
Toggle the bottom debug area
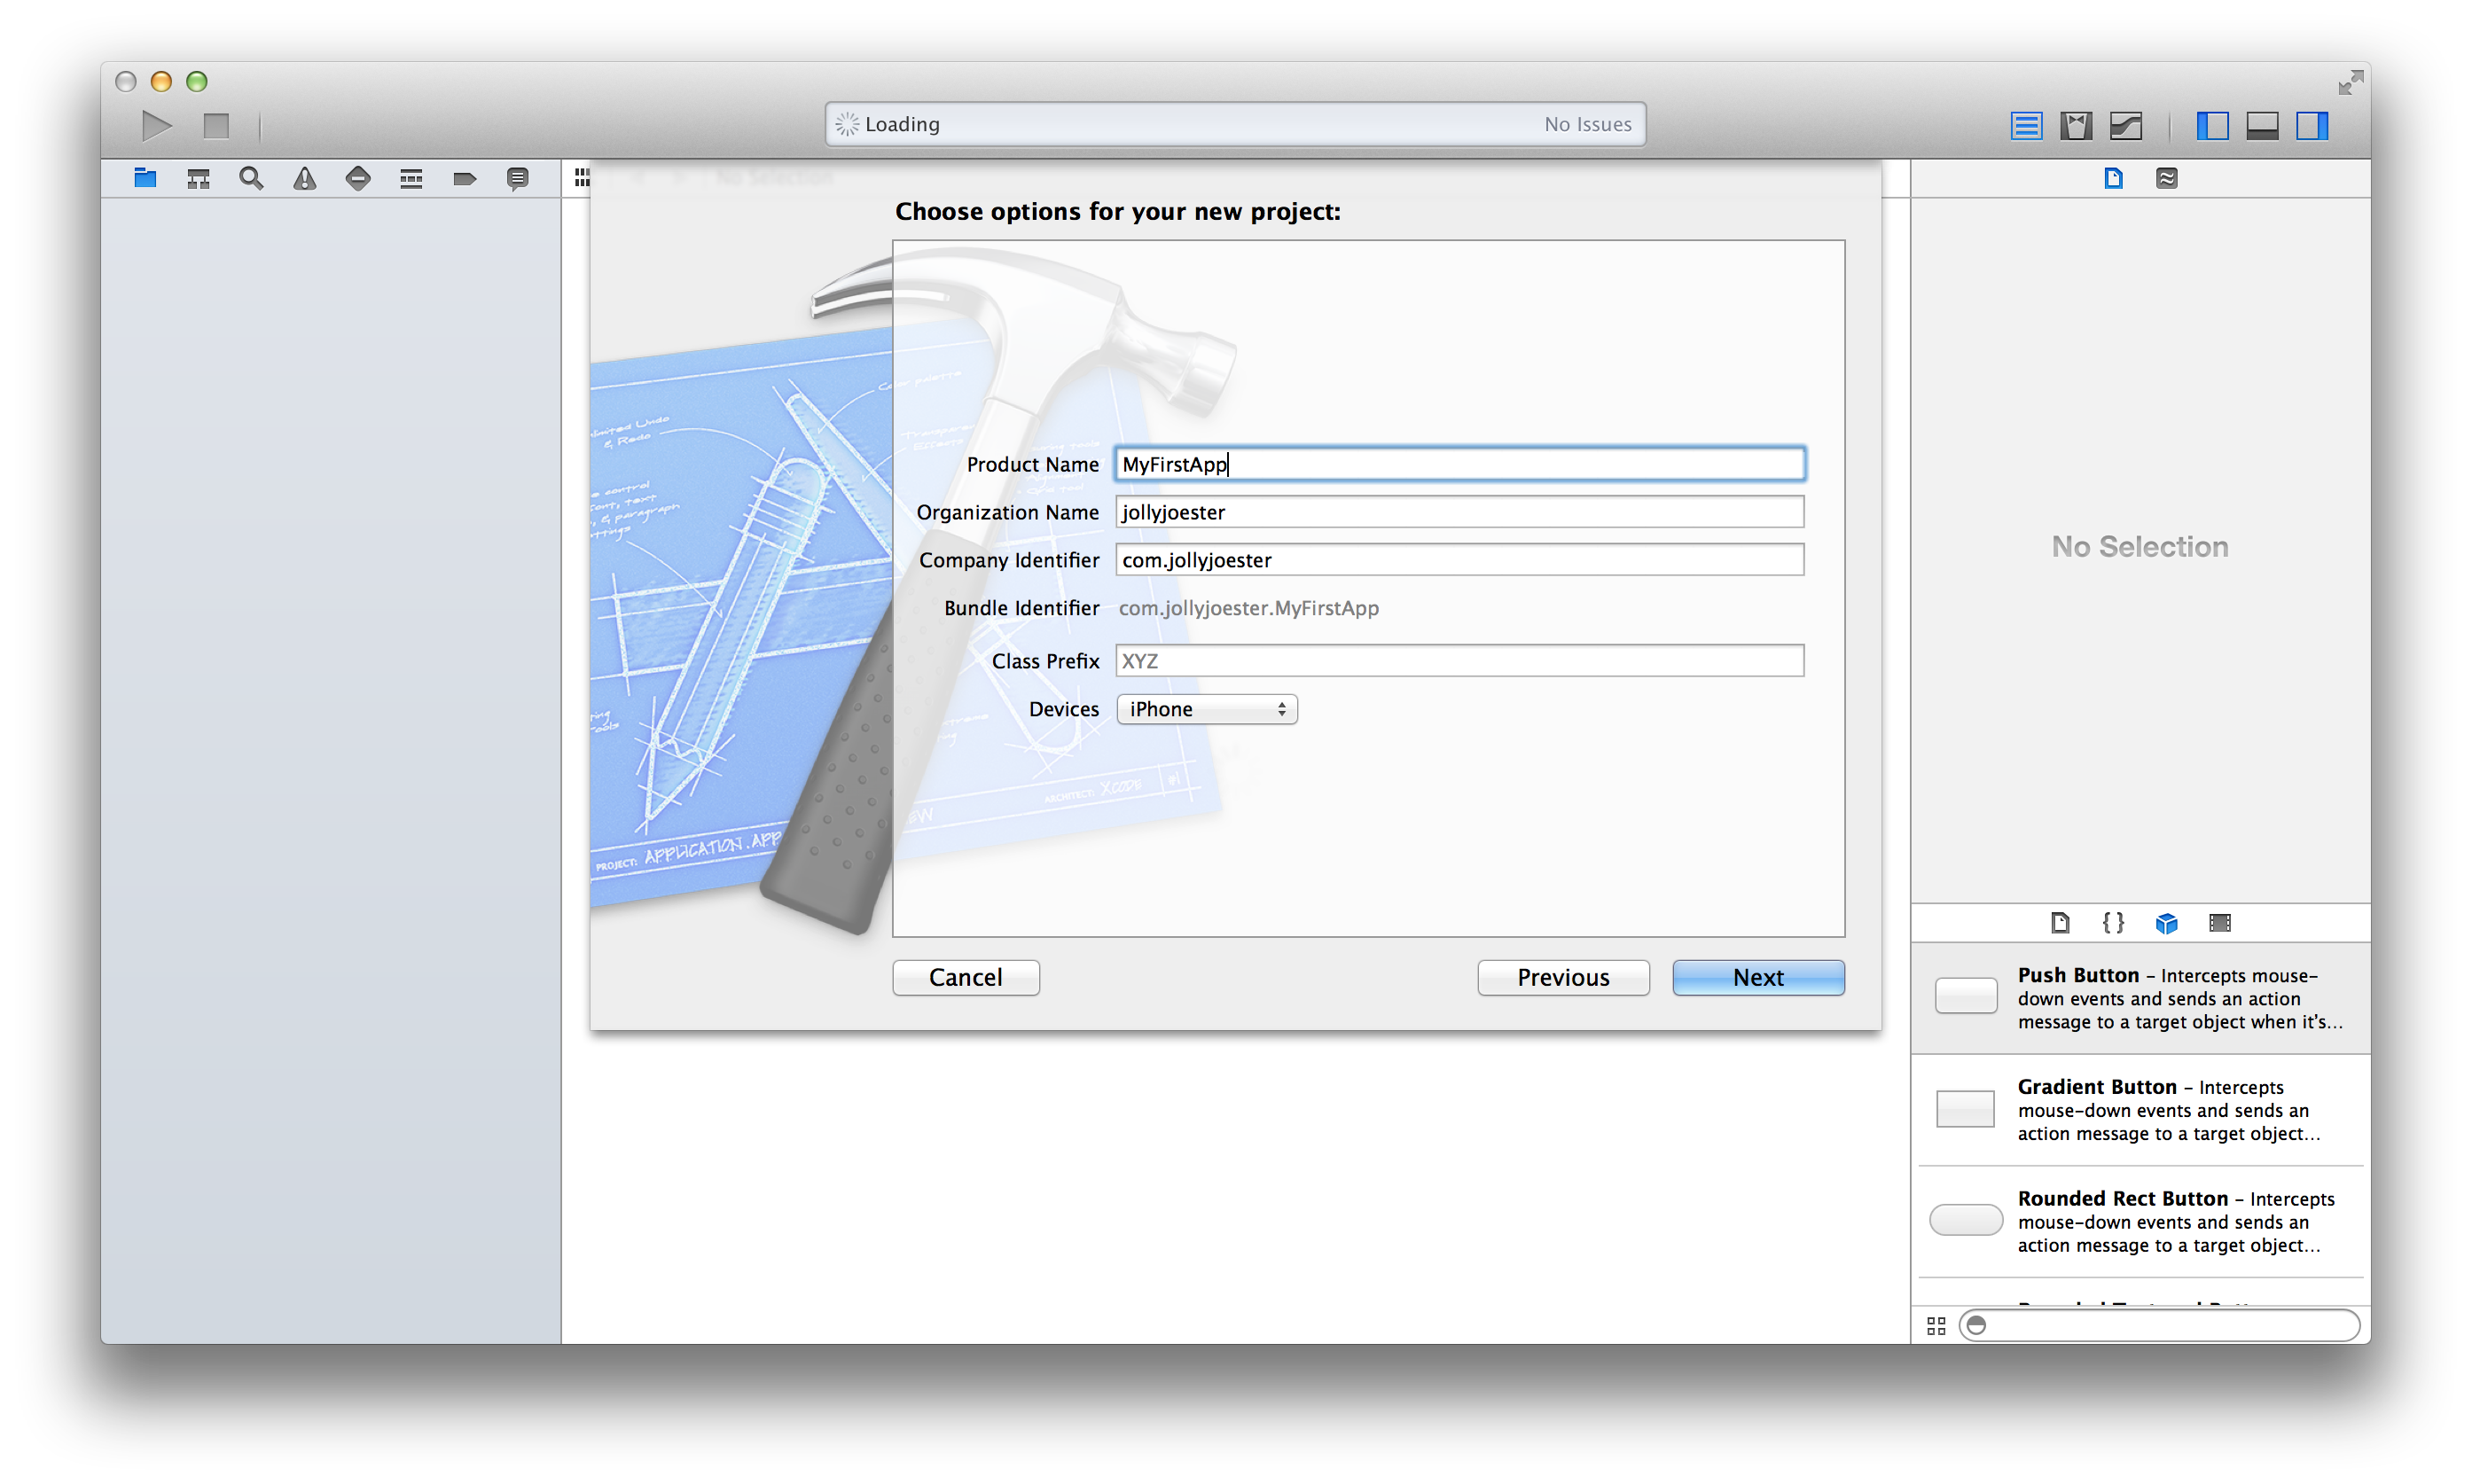tap(2262, 126)
